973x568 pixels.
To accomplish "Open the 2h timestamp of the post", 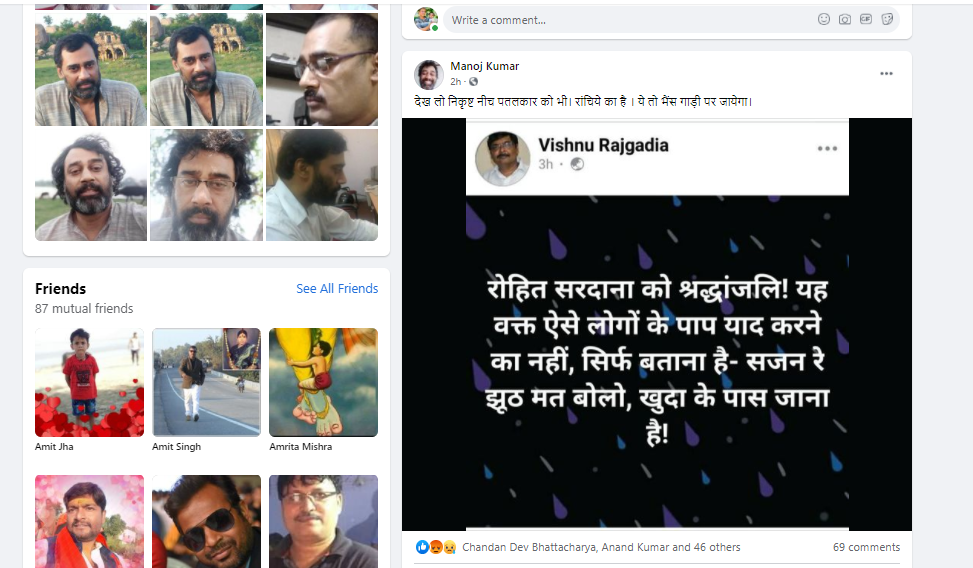I will [455, 82].
